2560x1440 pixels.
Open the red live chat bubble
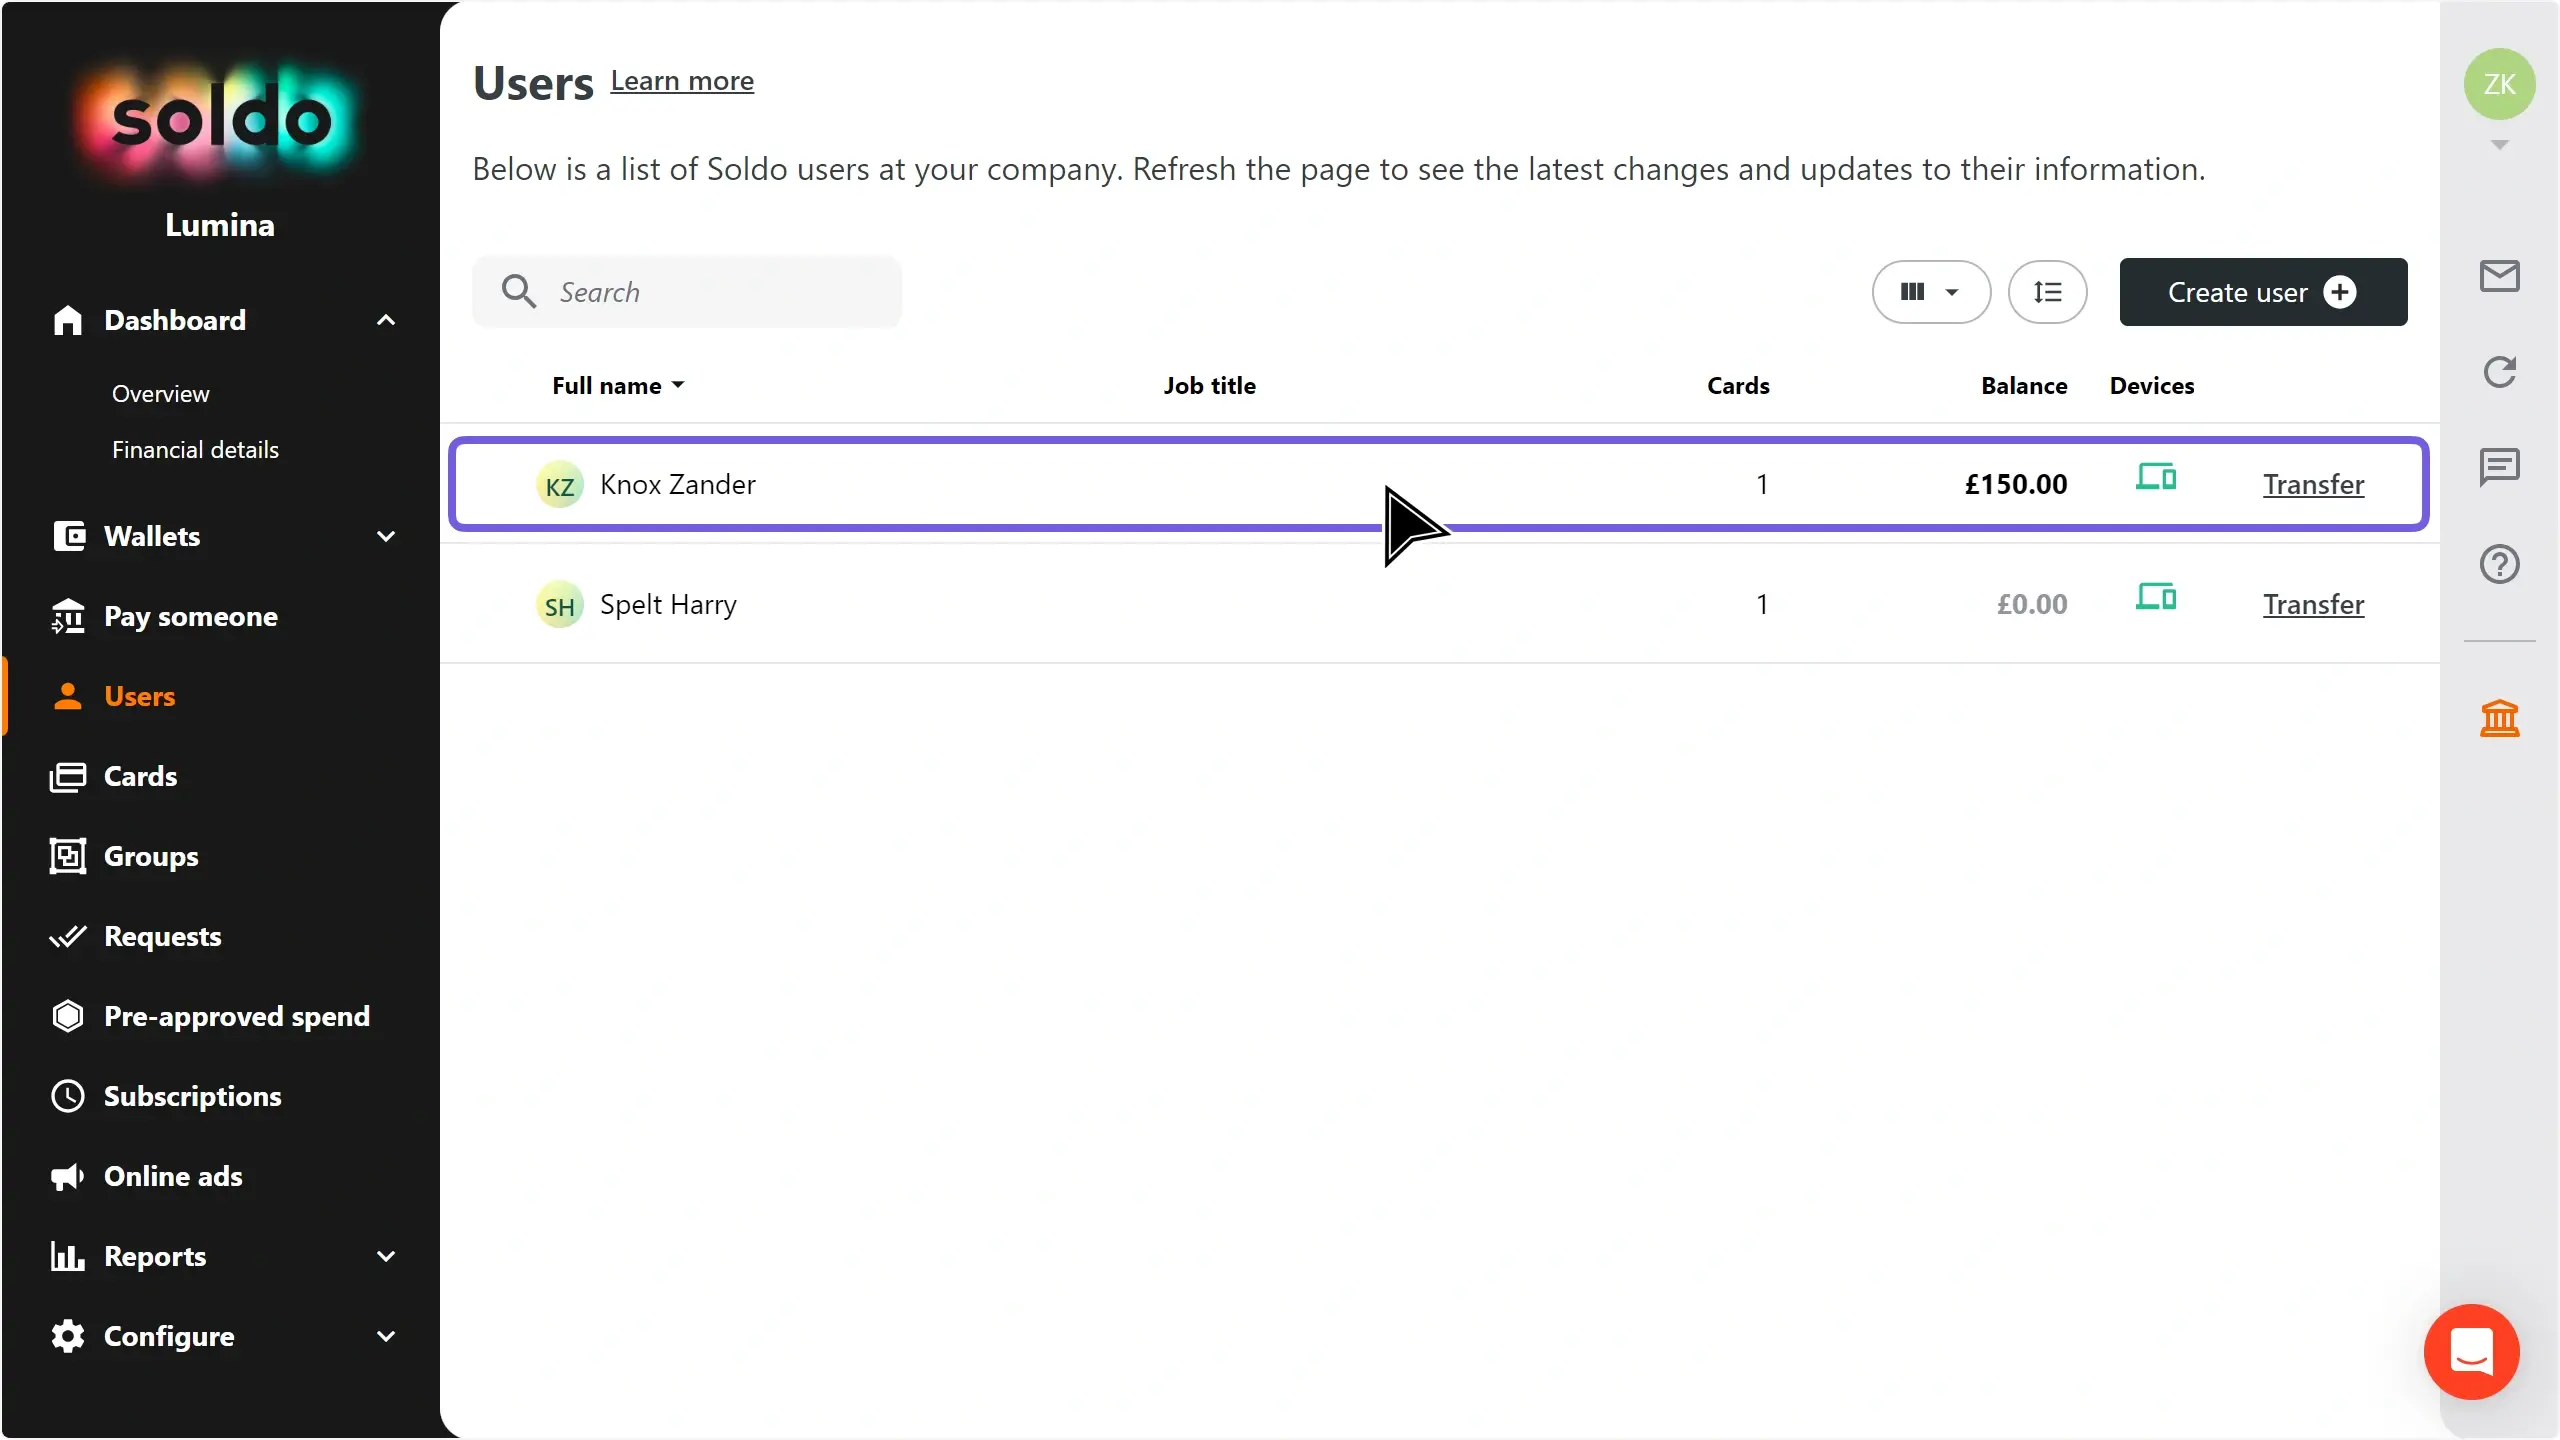2471,1351
